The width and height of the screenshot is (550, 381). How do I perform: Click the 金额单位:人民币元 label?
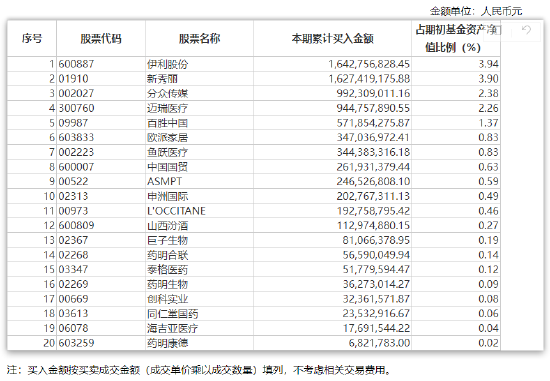(476, 11)
